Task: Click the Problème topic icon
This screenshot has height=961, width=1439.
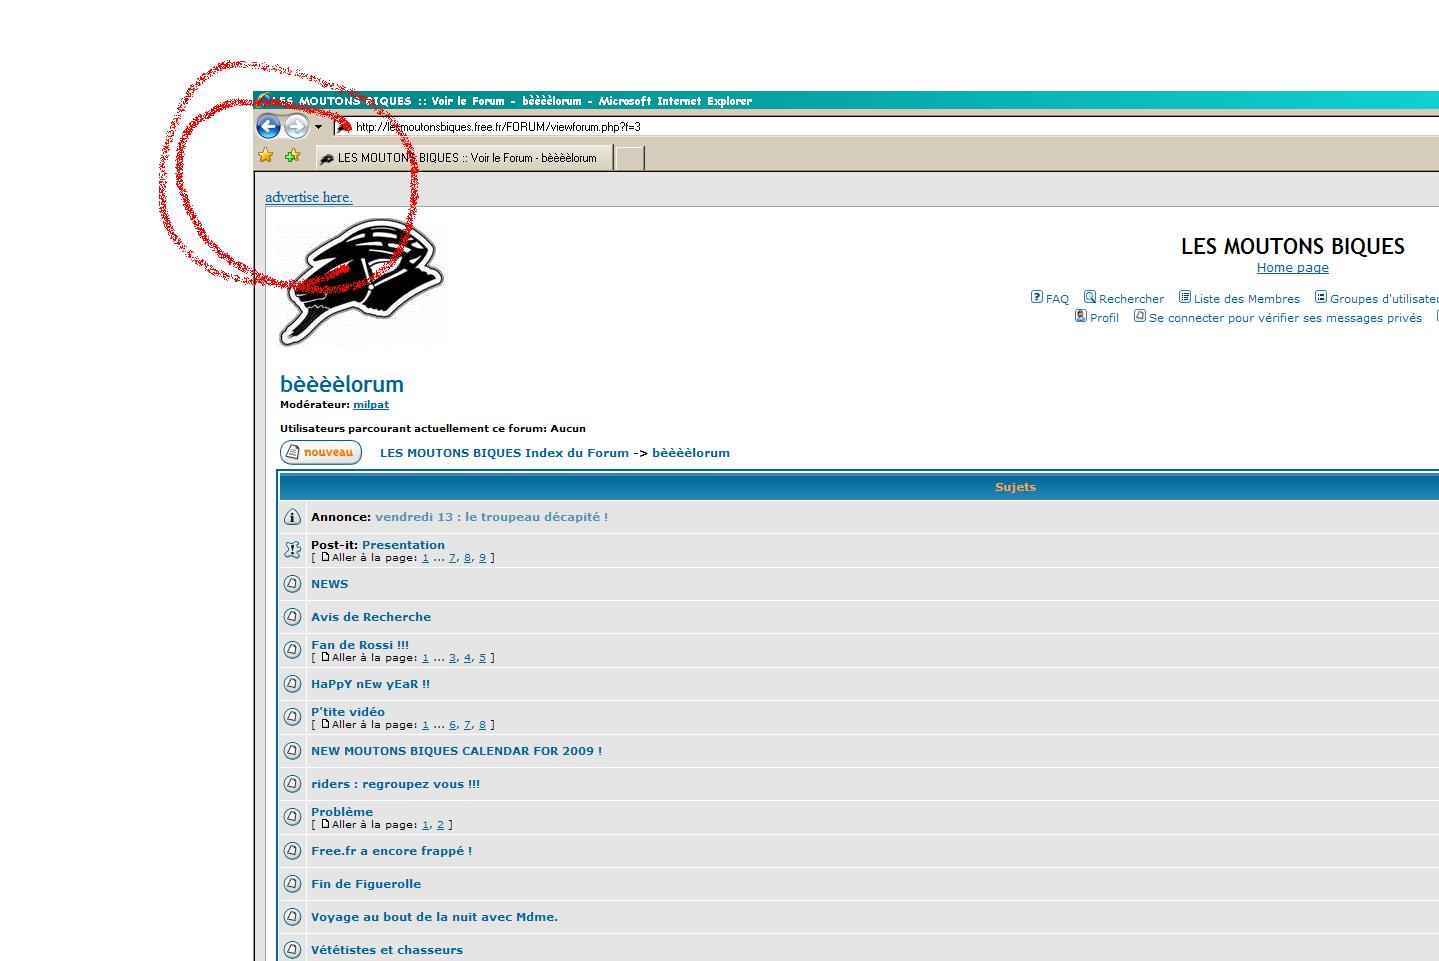Action: tap(292, 817)
